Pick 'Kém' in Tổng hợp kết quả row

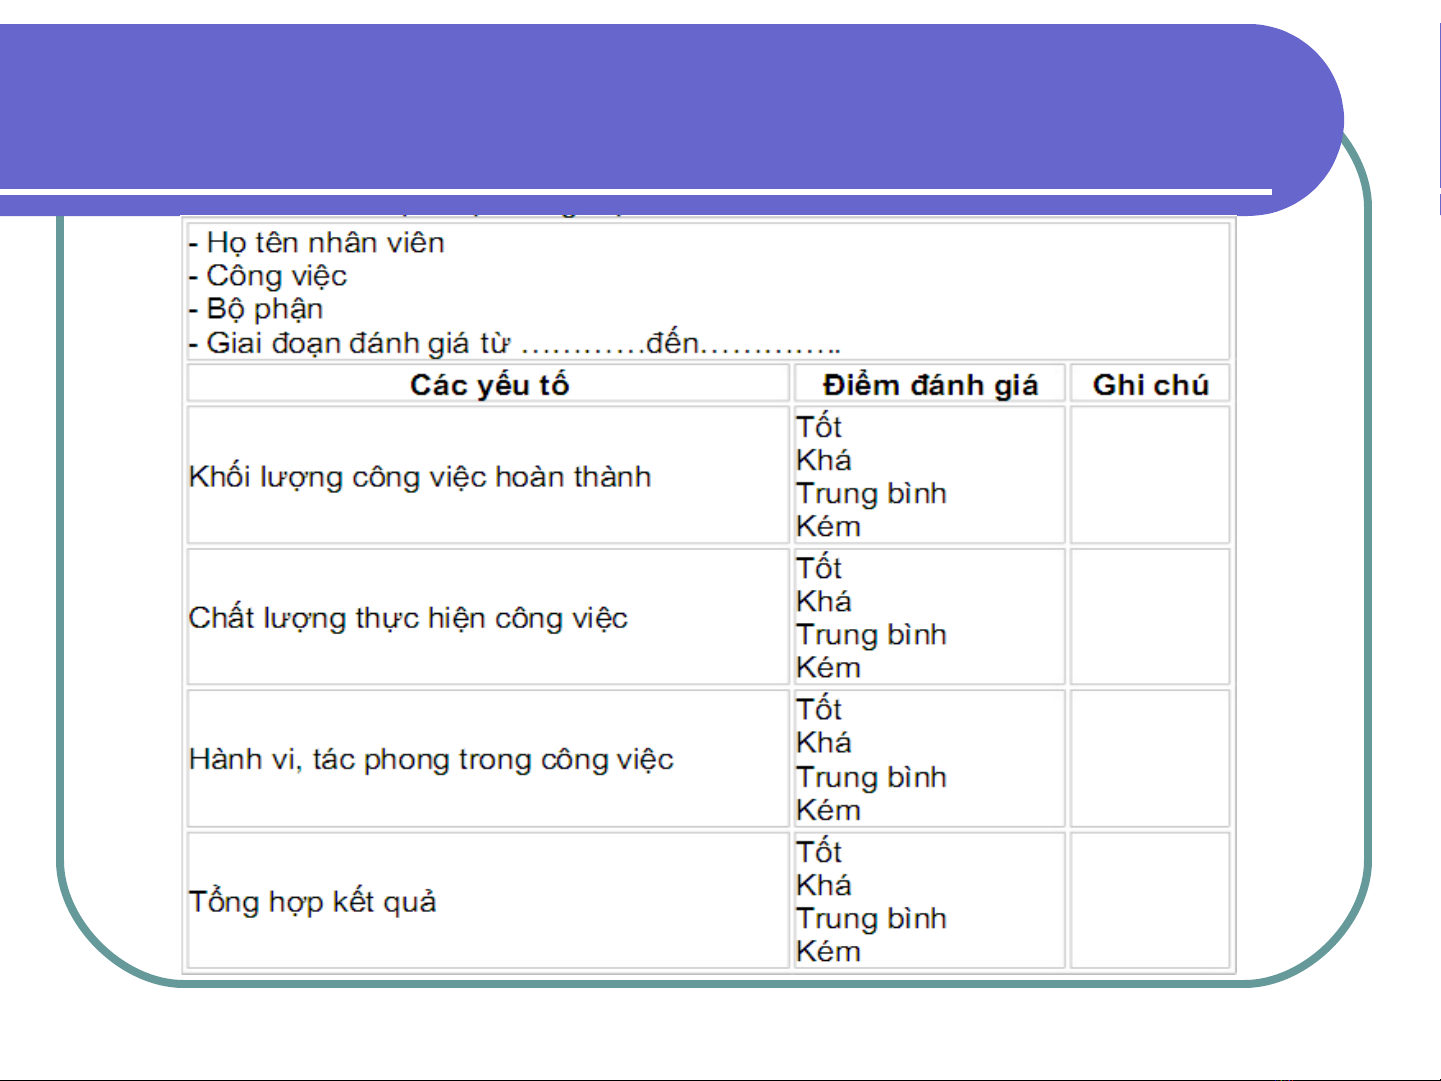coord(828,951)
